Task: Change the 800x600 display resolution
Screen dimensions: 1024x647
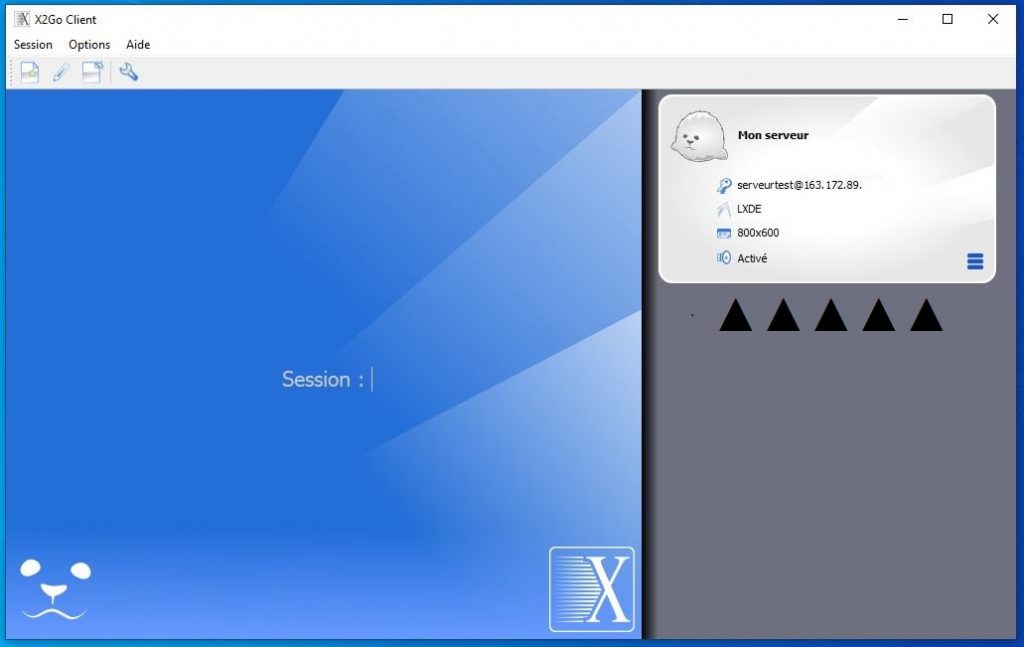Action: pos(758,233)
